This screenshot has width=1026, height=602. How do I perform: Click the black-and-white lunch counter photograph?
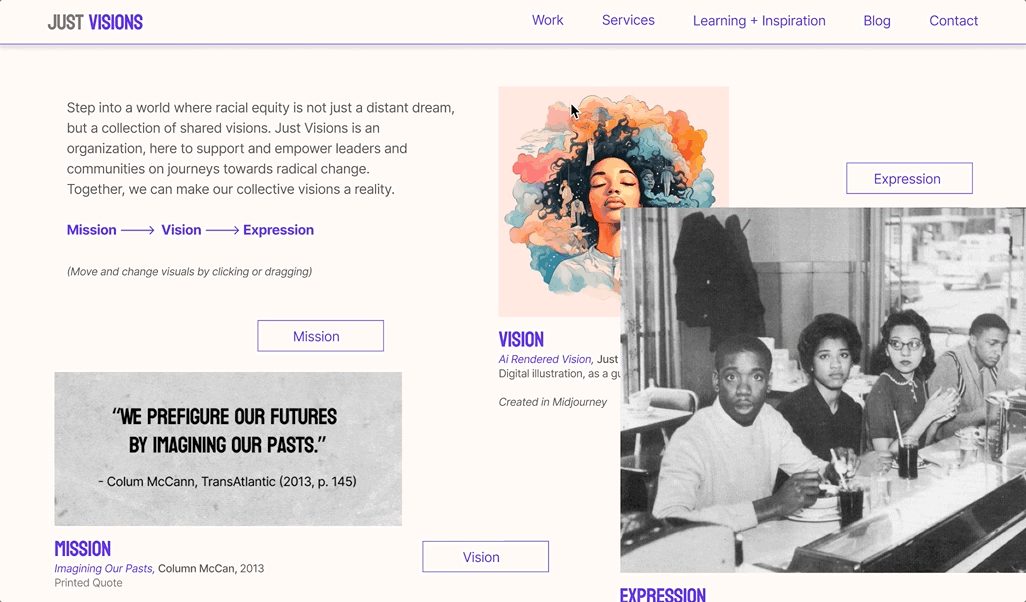823,390
